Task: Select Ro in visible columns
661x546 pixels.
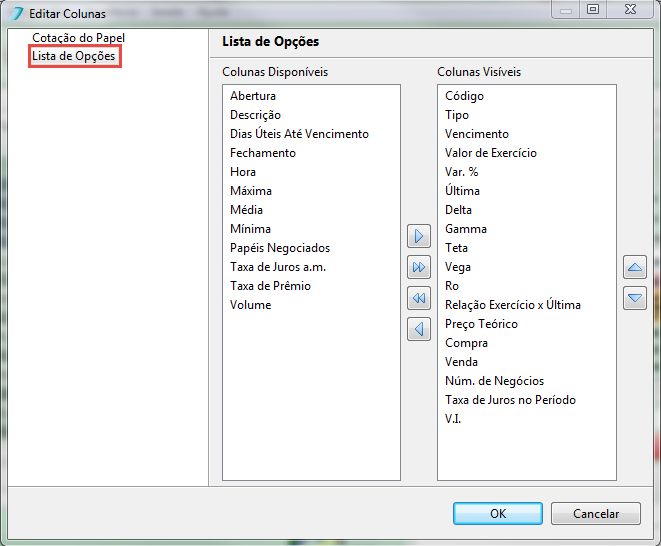Action: click(x=452, y=286)
